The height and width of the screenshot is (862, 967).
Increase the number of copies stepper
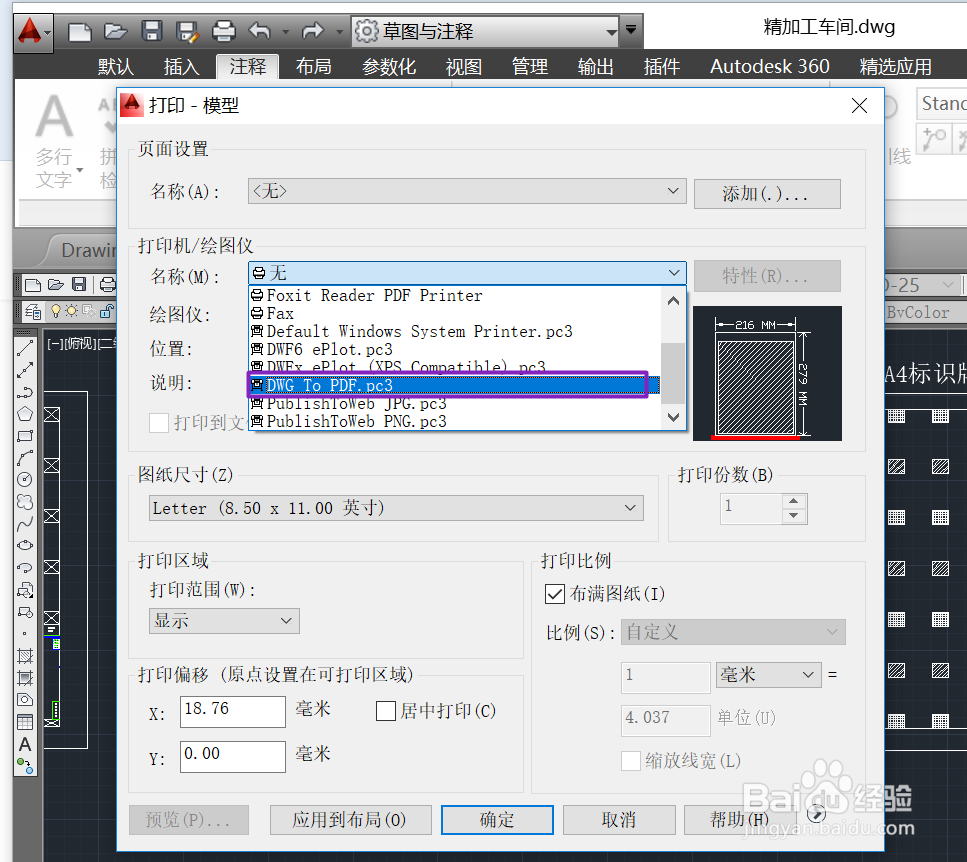(794, 501)
